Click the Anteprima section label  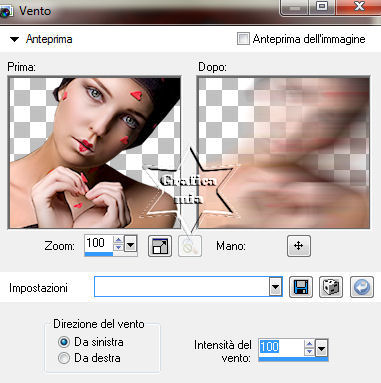click(49, 39)
